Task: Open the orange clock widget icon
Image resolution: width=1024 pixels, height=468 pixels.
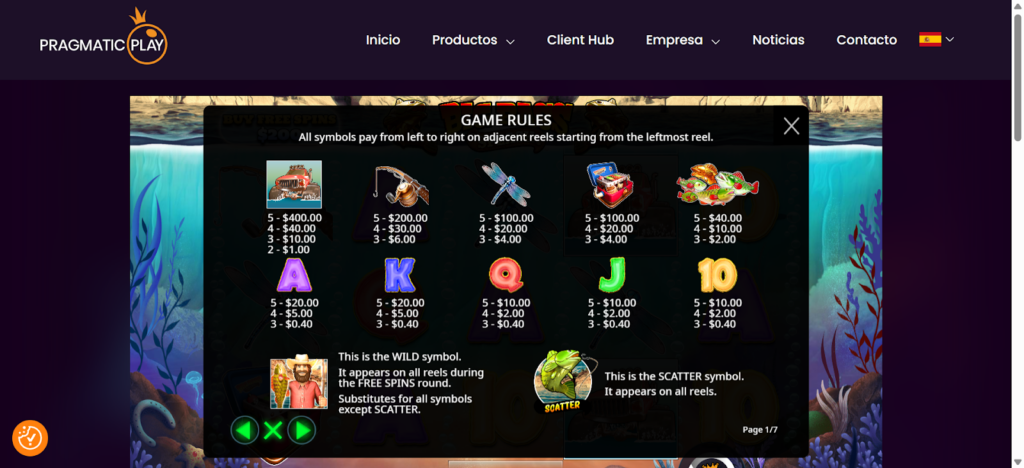Action: (x=30, y=438)
